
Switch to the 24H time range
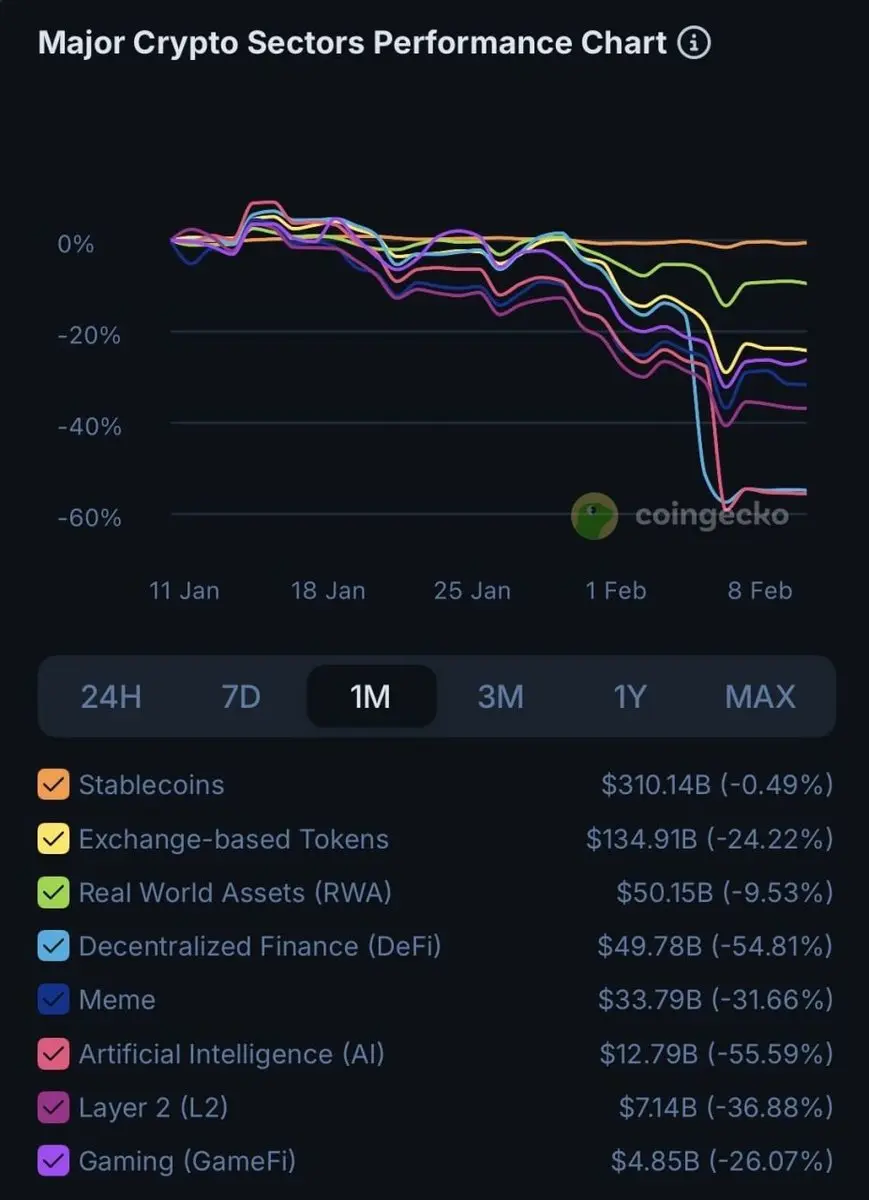point(111,696)
